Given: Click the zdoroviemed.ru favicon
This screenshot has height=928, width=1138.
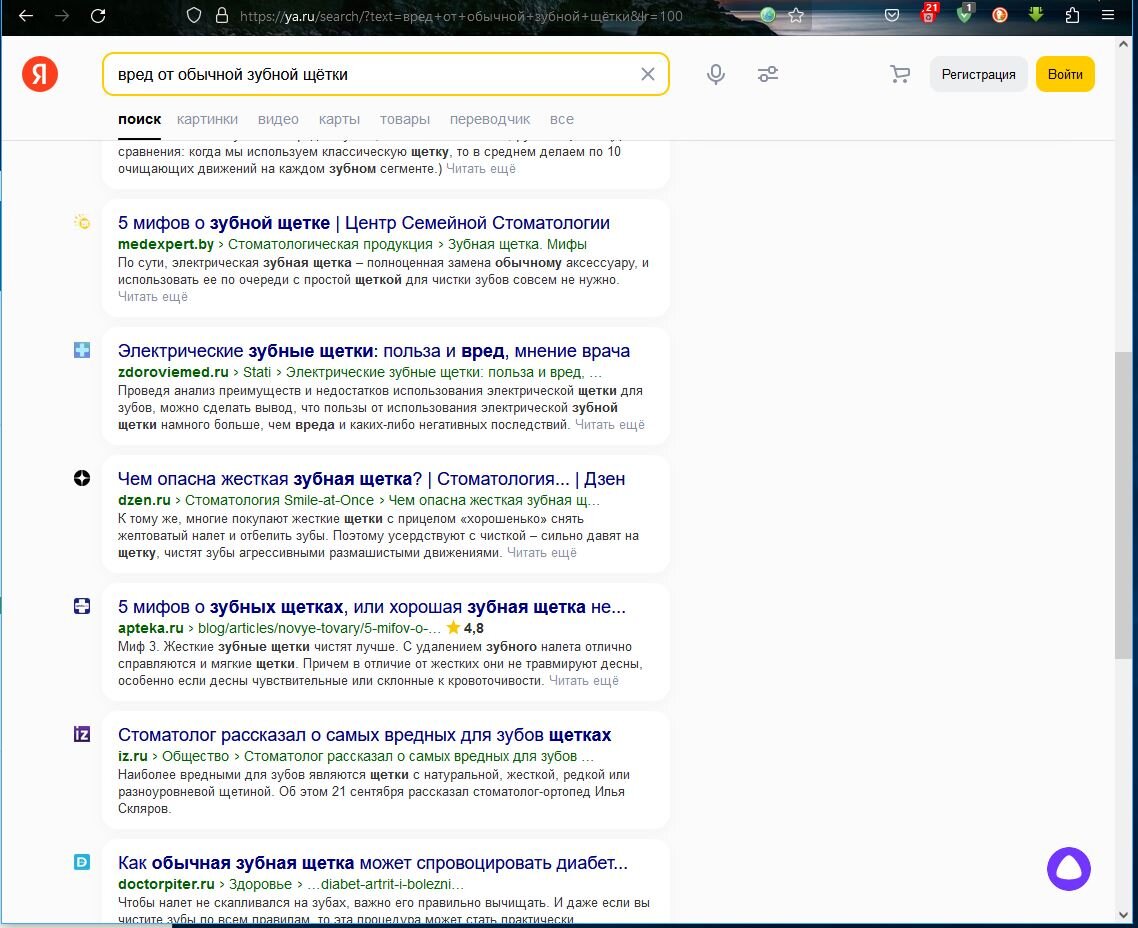Looking at the screenshot, I should 82,350.
